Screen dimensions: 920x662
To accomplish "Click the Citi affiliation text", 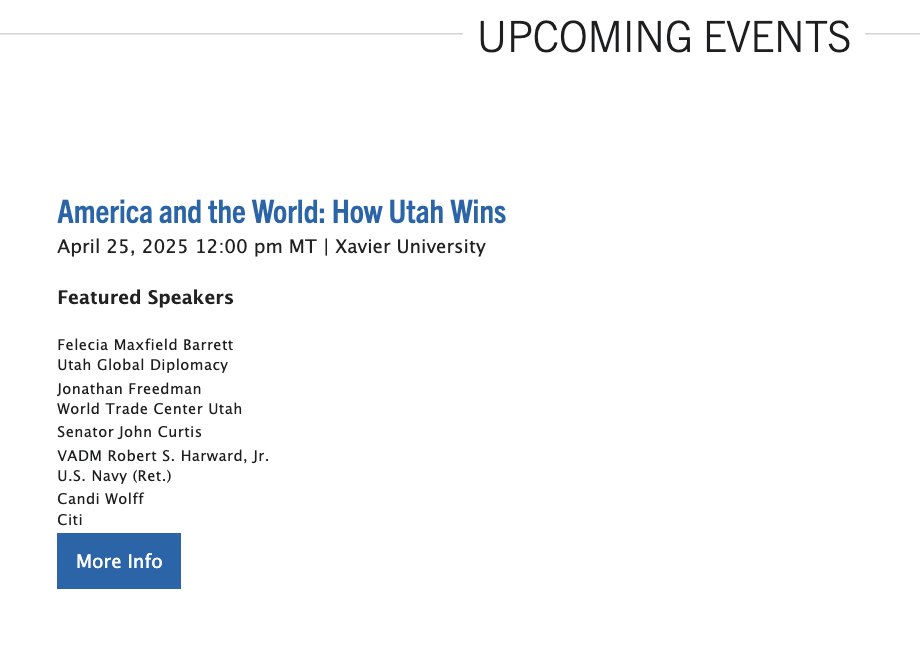I will pyautogui.click(x=70, y=519).
